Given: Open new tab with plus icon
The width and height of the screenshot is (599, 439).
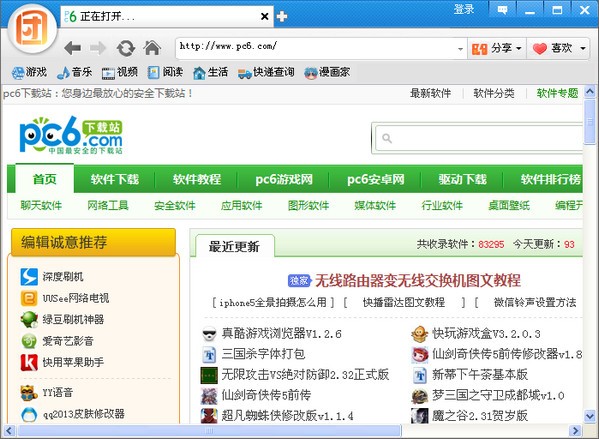Looking at the screenshot, I should point(282,16).
